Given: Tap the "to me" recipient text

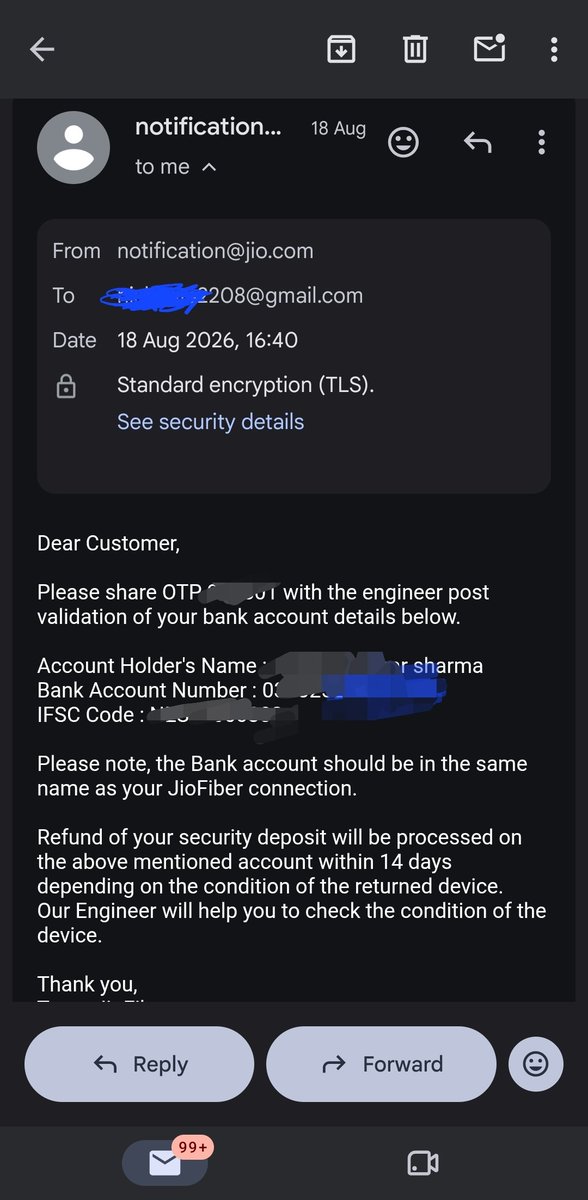Looking at the screenshot, I should click(162, 167).
